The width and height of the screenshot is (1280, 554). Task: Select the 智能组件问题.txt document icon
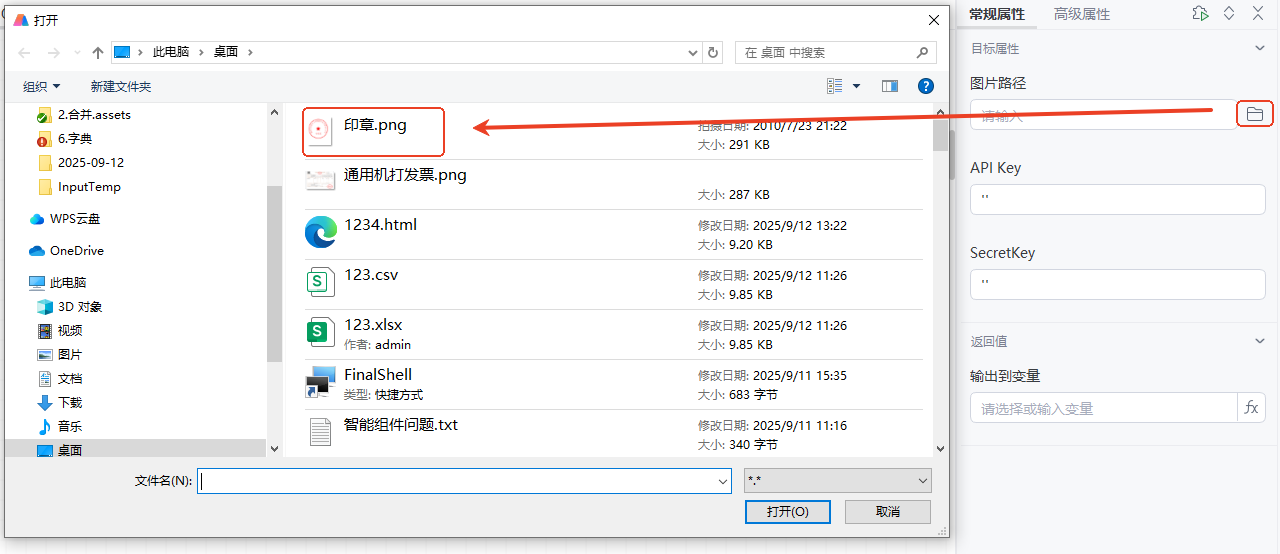coord(320,432)
